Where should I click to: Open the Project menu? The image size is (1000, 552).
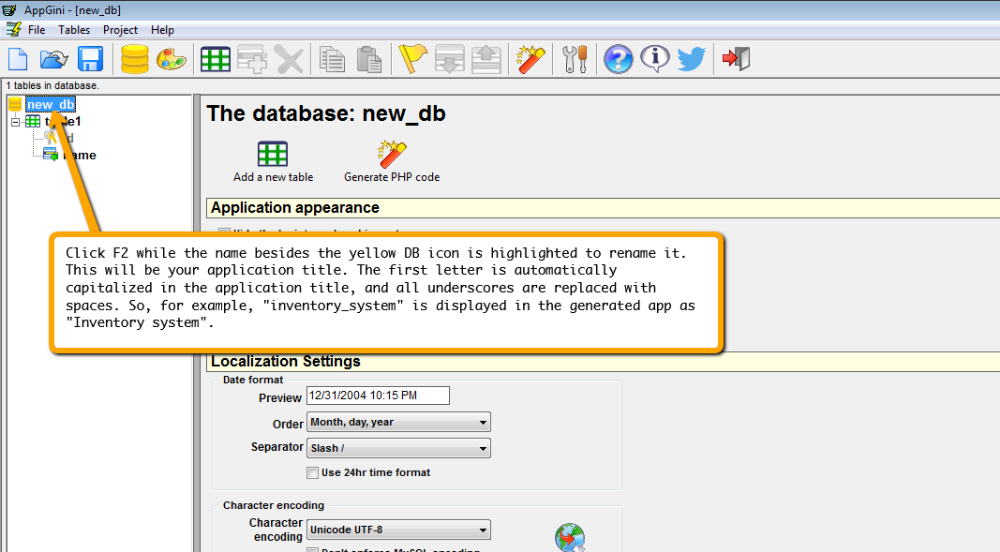120,30
